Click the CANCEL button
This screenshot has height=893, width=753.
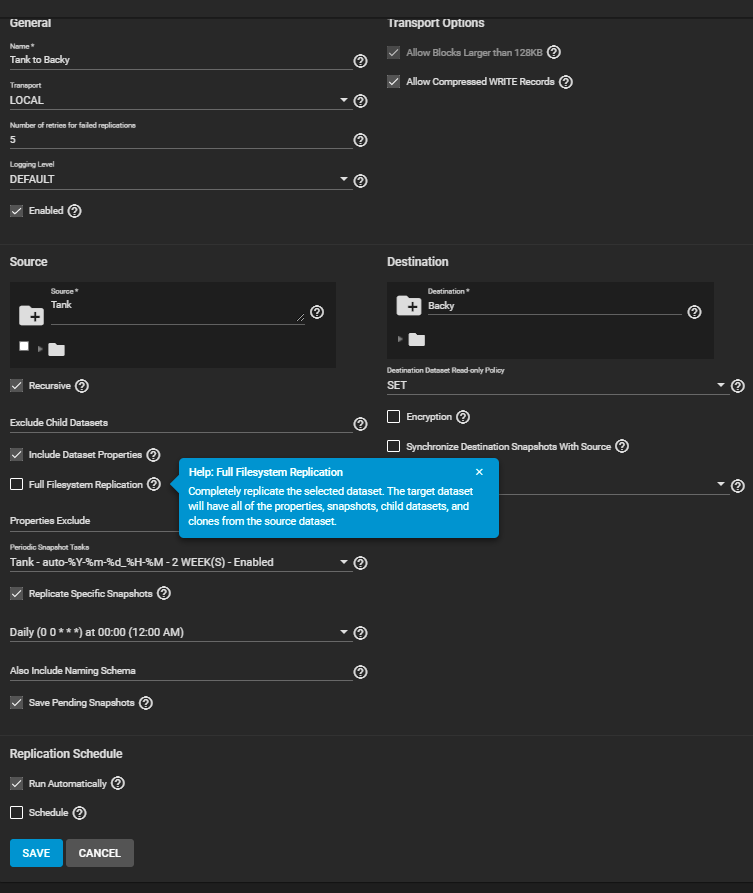(100, 853)
